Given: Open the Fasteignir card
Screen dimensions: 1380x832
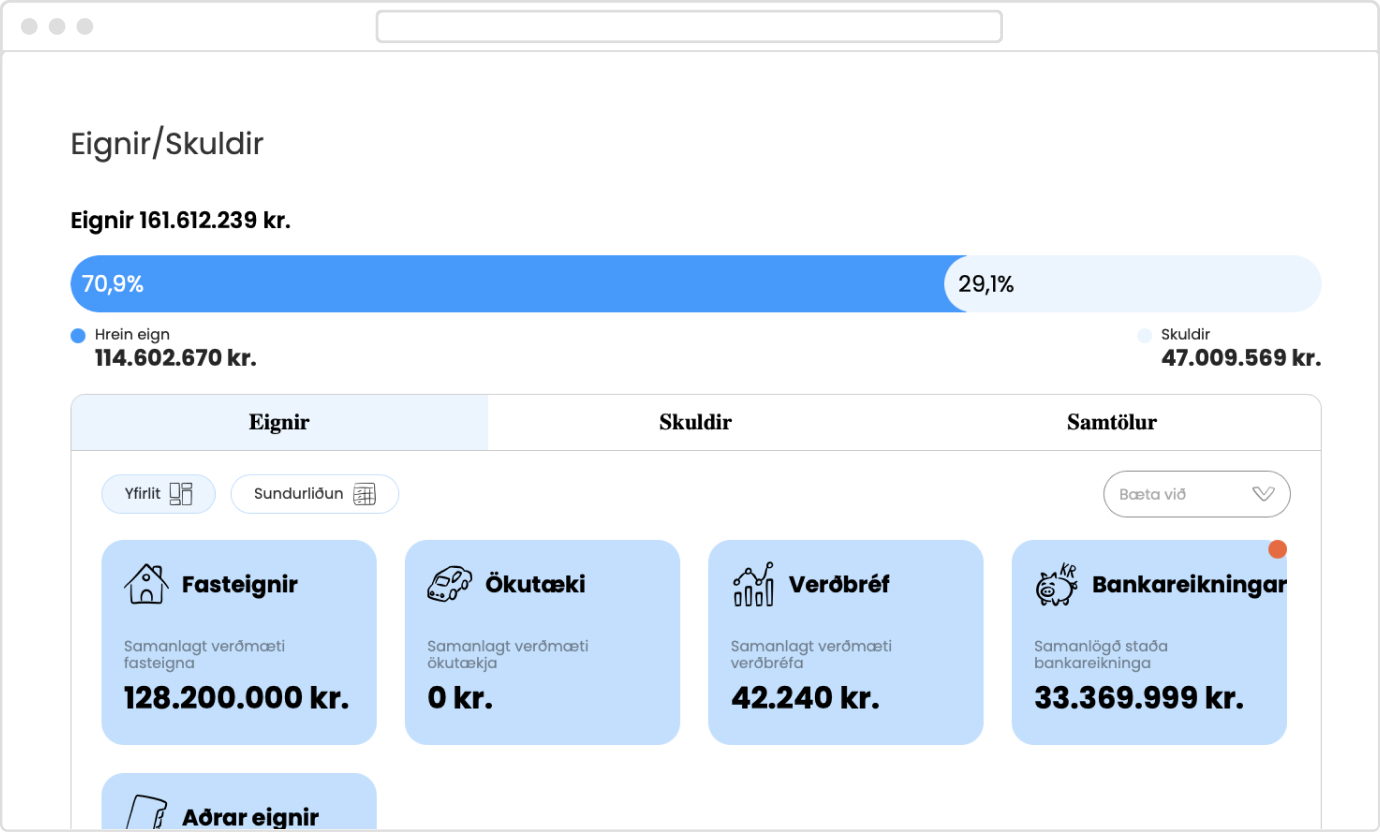Looking at the screenshot, I should click(x=239, y=642).
